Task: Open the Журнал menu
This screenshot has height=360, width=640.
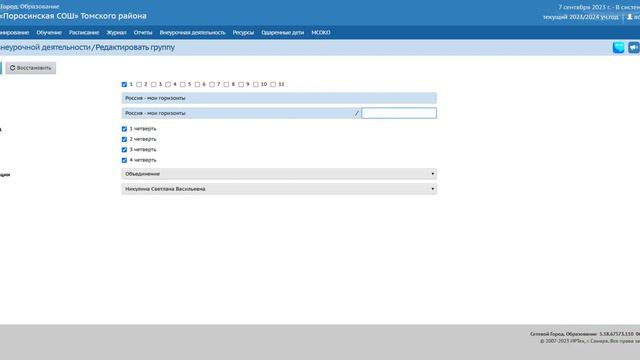Action: click(x=116, y=33)
